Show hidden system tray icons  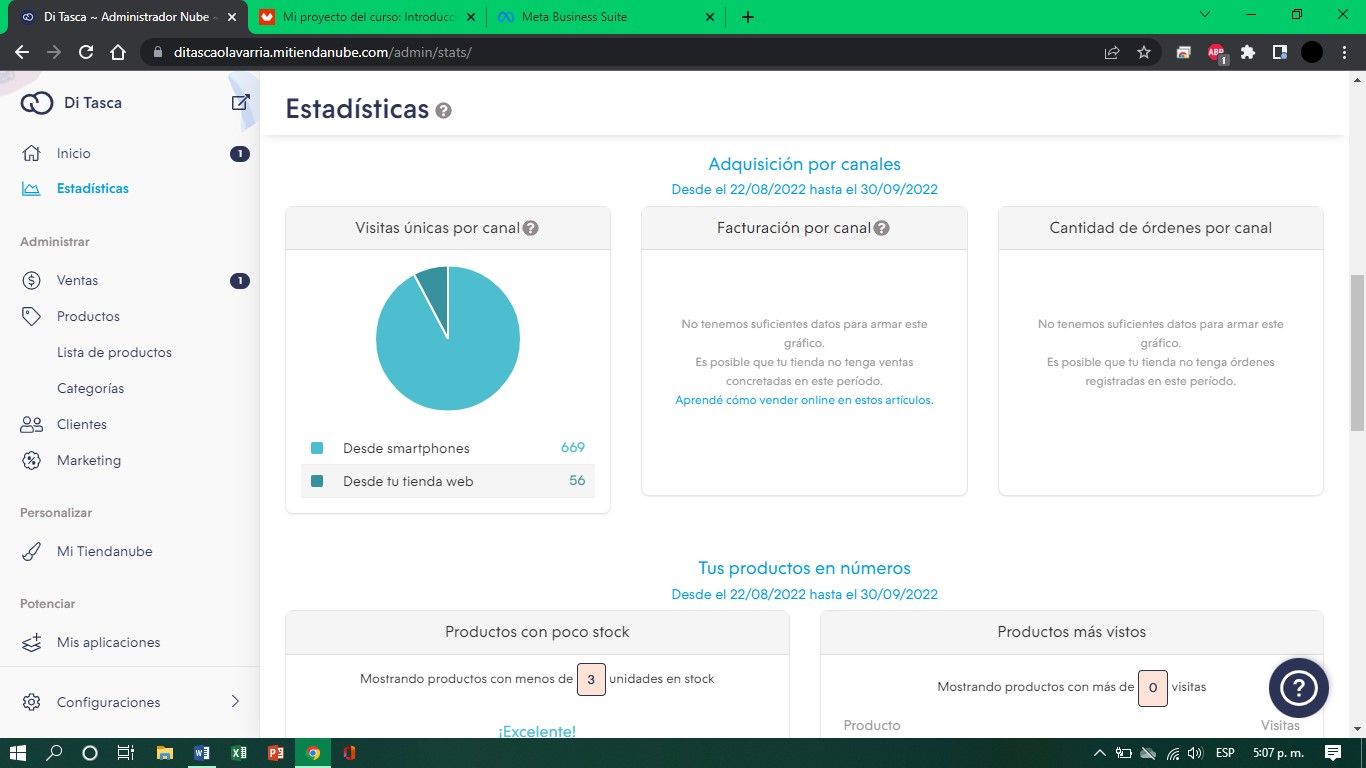(x=1100, y=753)
